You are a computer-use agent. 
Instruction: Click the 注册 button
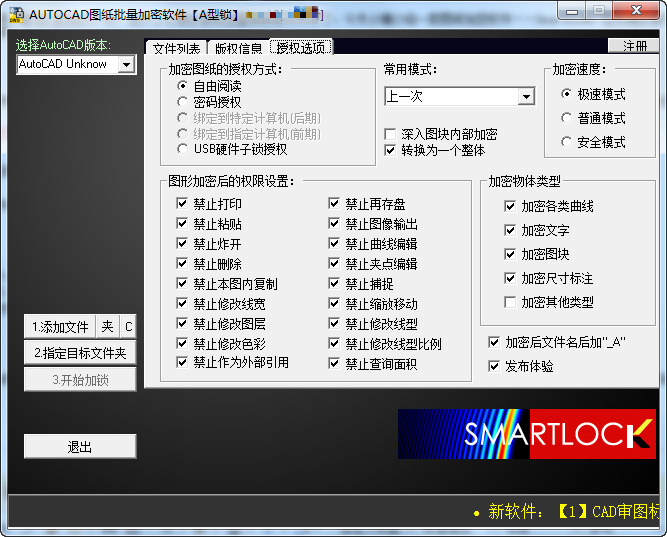click(633, 46)
